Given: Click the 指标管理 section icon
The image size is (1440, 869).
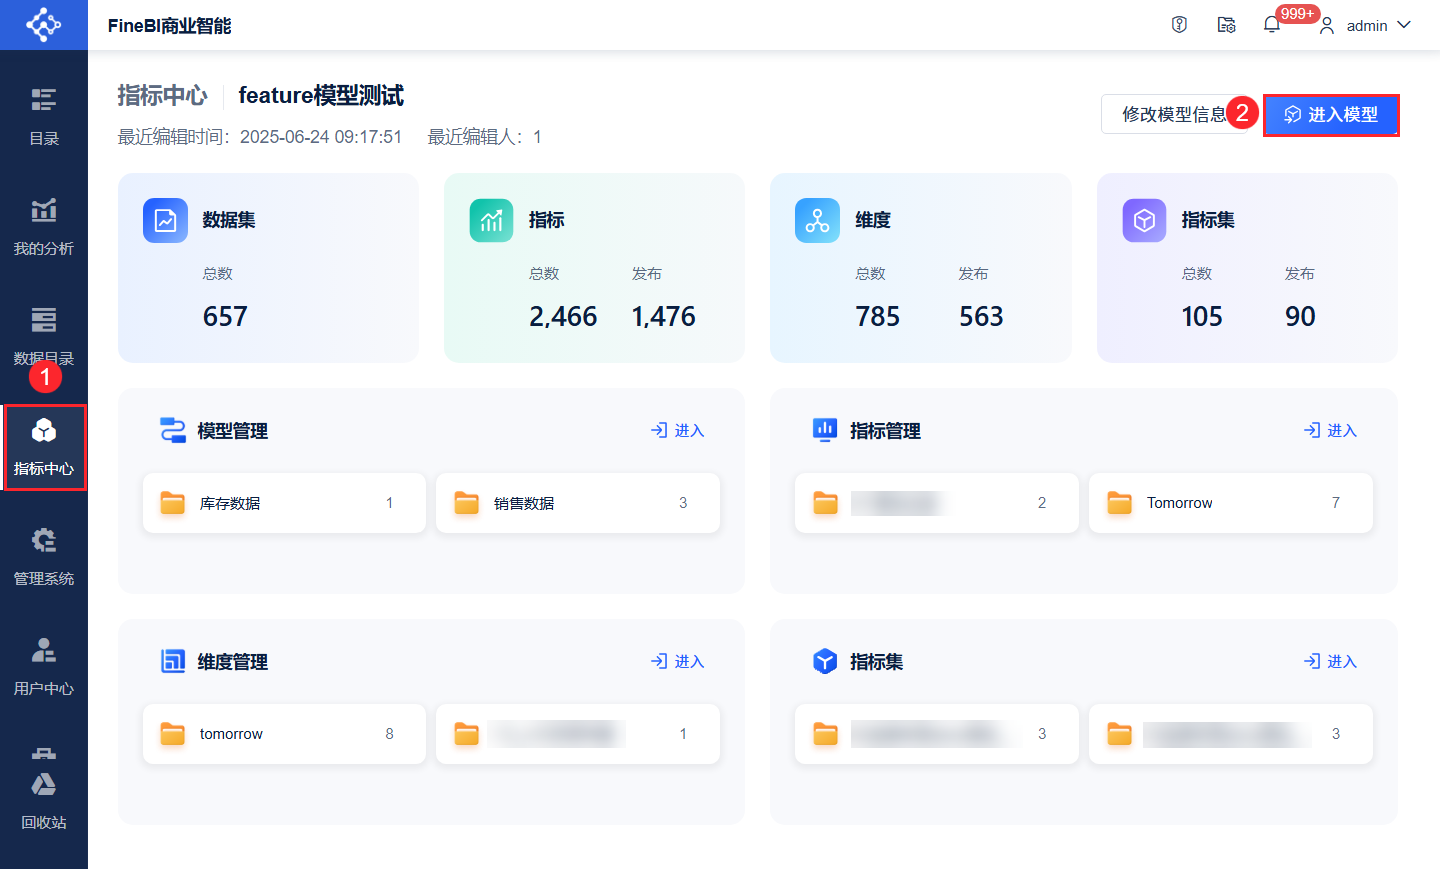Looking at the screenshot, I should [x=825, y=430].
